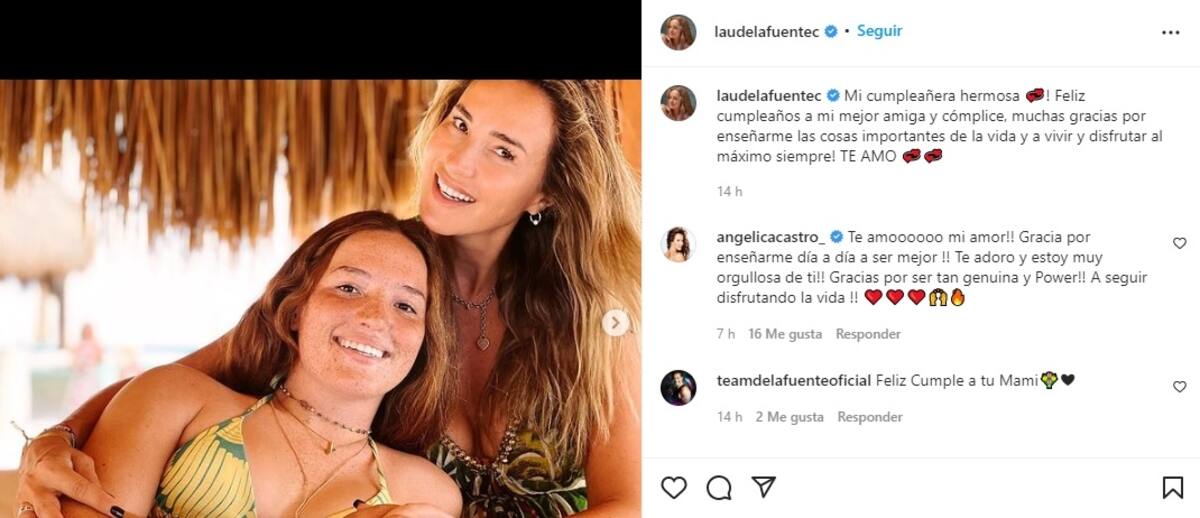
Task: Share the post with the paper plane icon
Action: (763, 487)
